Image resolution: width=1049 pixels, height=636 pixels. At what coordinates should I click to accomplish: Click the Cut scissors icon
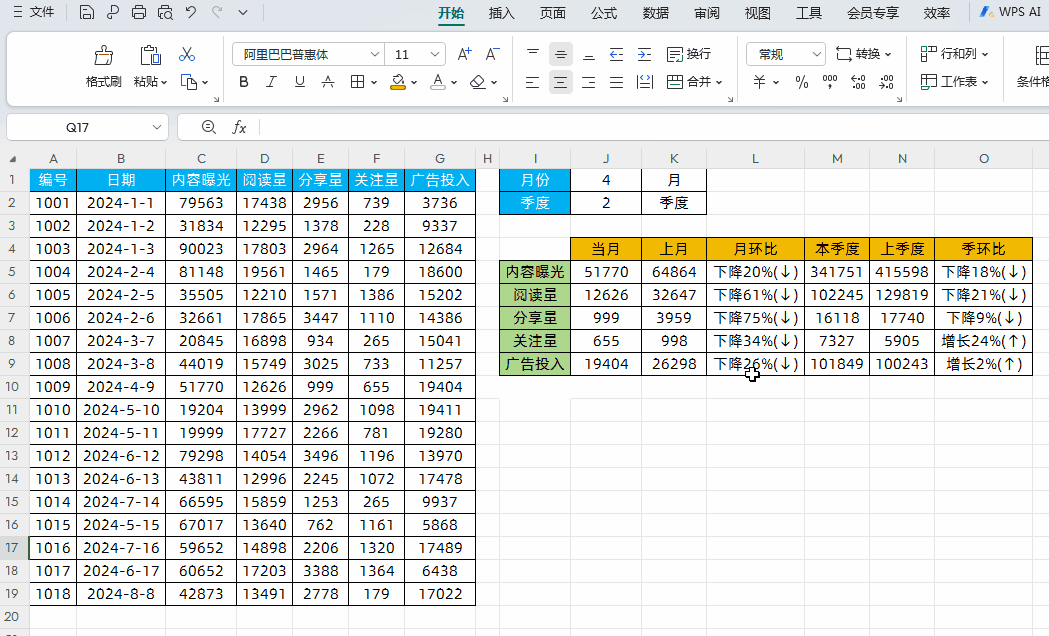click(187, 54)
